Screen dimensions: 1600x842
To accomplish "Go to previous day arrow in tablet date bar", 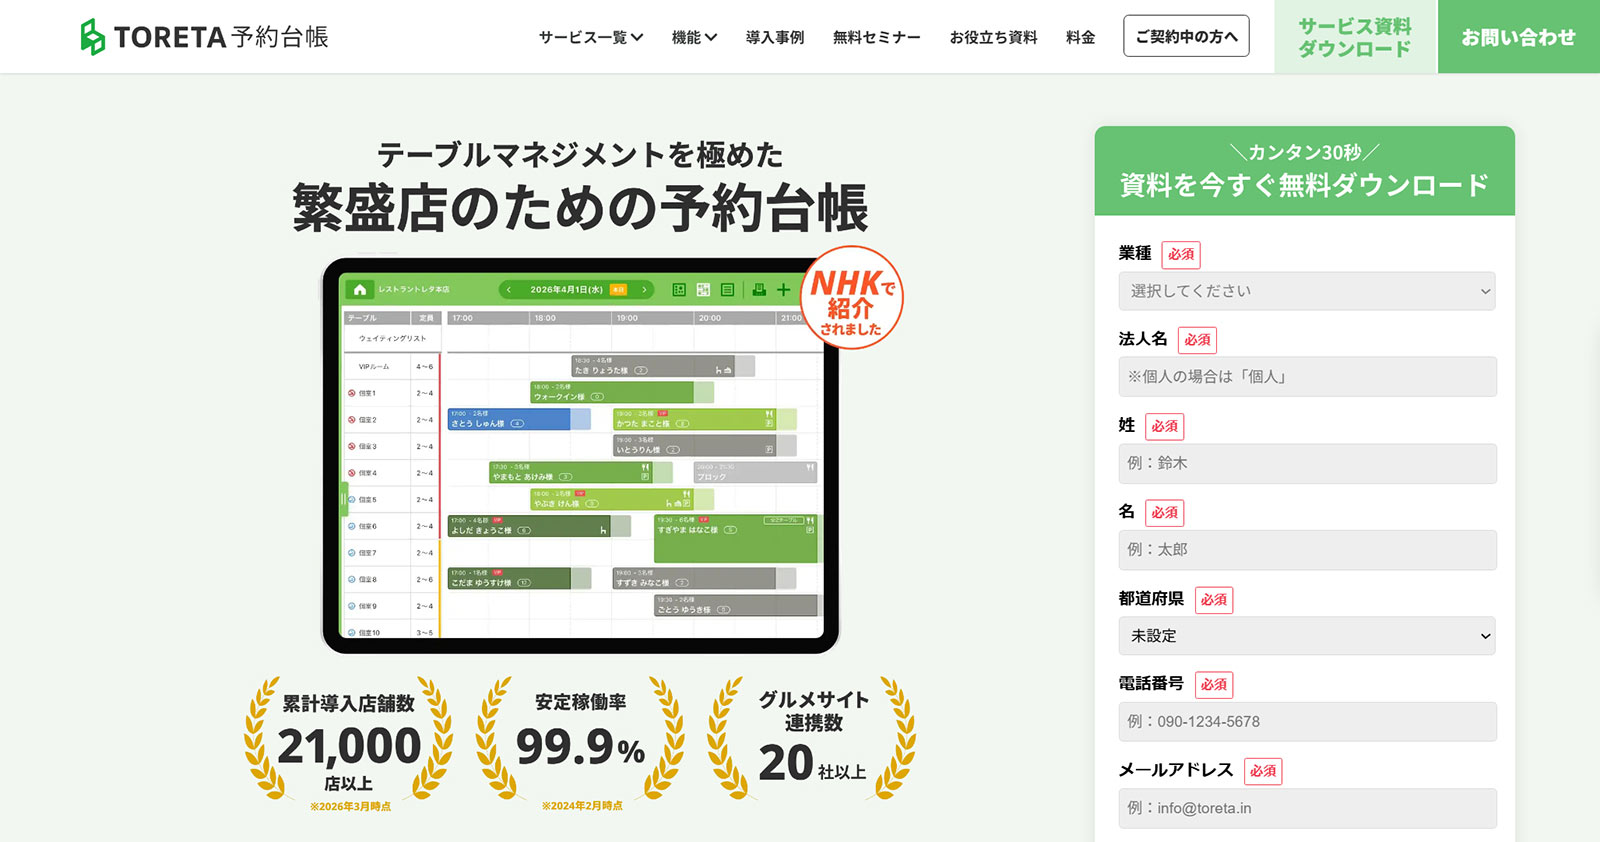I will click(509, 290).
